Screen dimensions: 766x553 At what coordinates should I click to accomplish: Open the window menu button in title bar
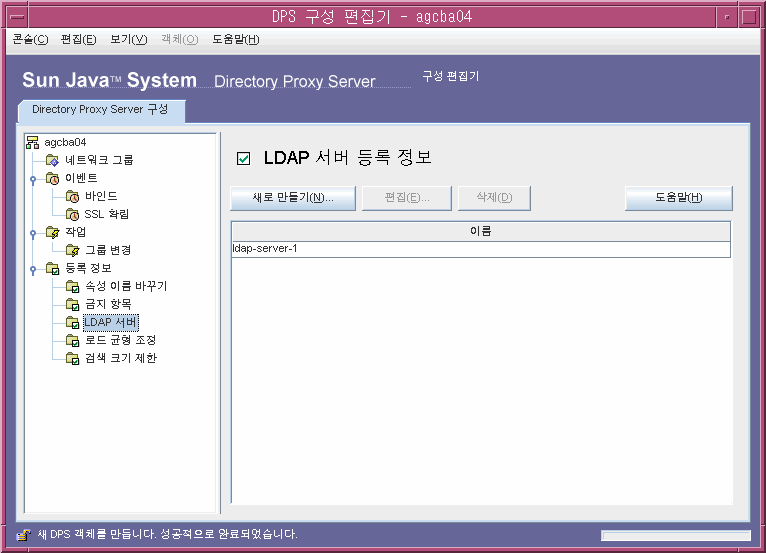(x=17, y=17)
